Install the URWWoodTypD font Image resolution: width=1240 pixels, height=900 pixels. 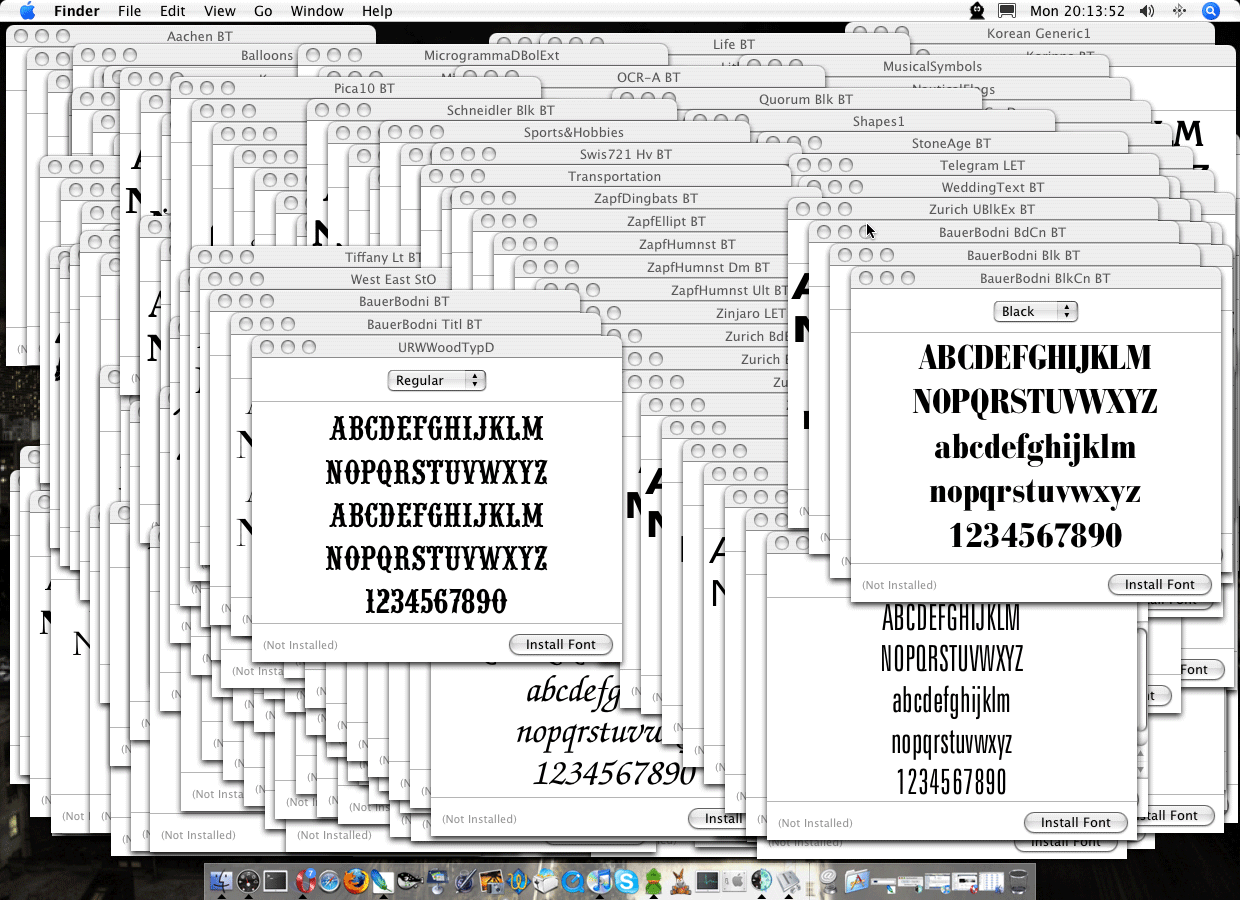[561, 645]
